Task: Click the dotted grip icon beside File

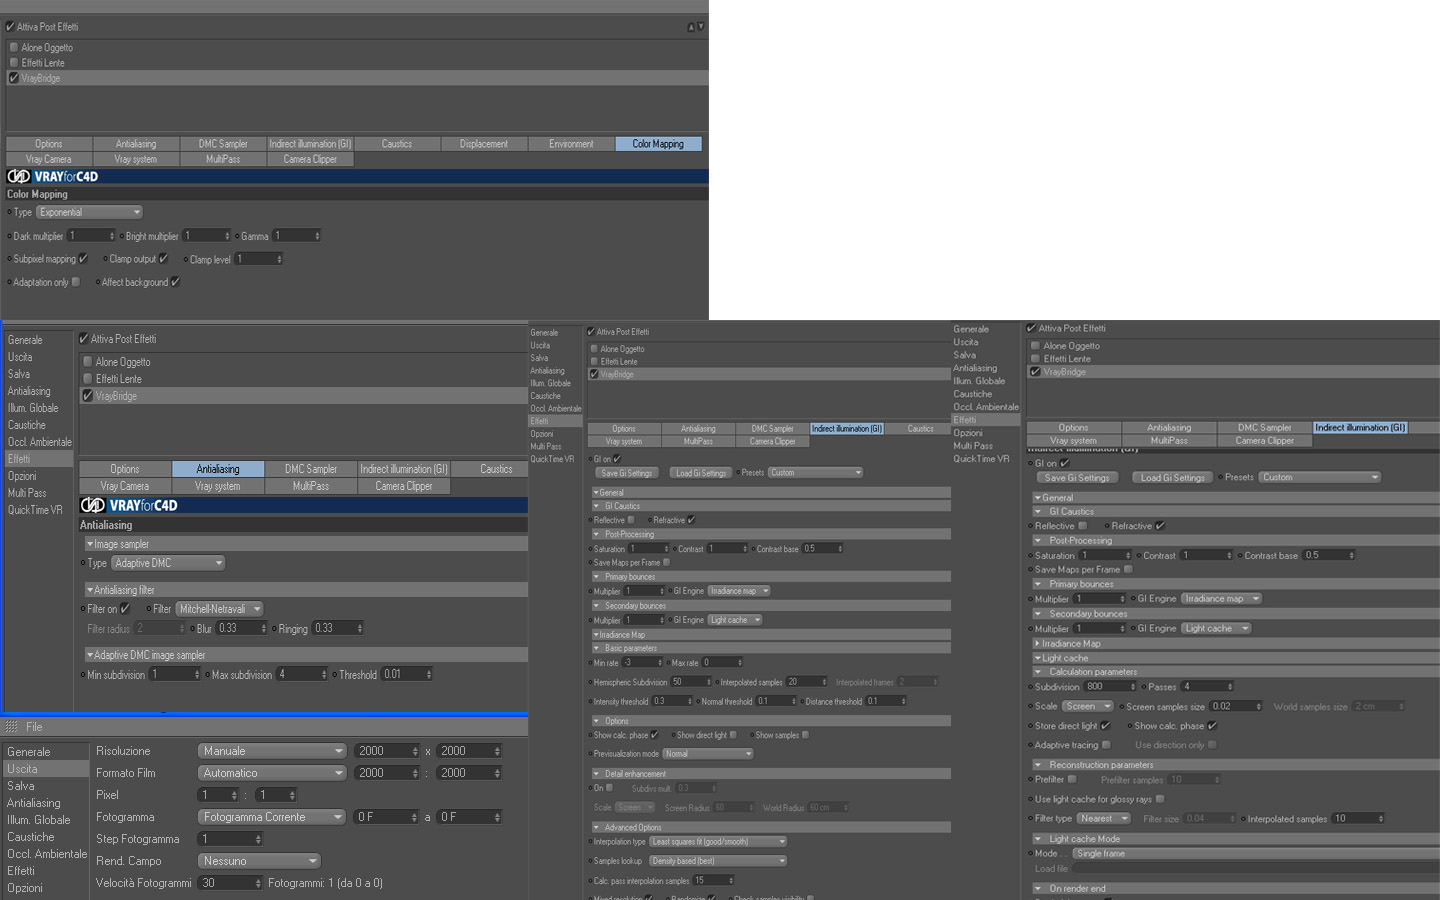Action: tap(12, 727)
